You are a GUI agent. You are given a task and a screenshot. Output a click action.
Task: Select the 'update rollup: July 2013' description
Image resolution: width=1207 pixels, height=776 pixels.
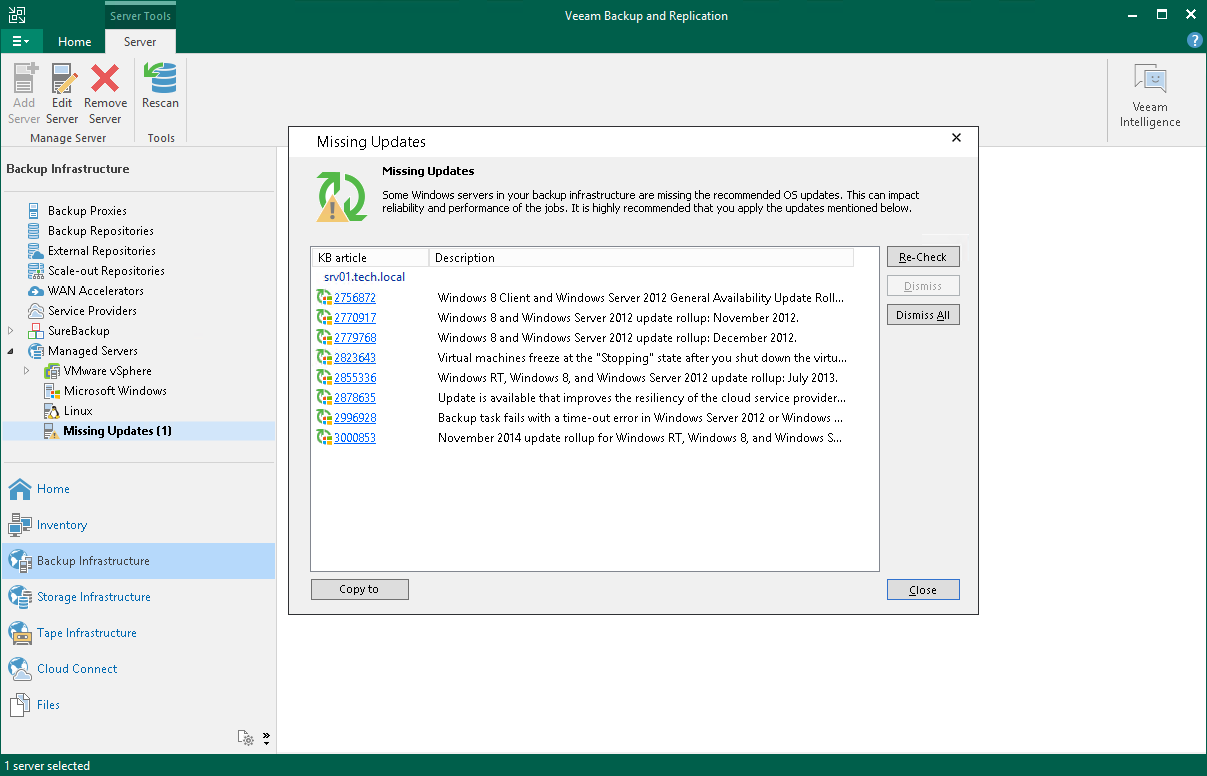click(x=638, y=378)
